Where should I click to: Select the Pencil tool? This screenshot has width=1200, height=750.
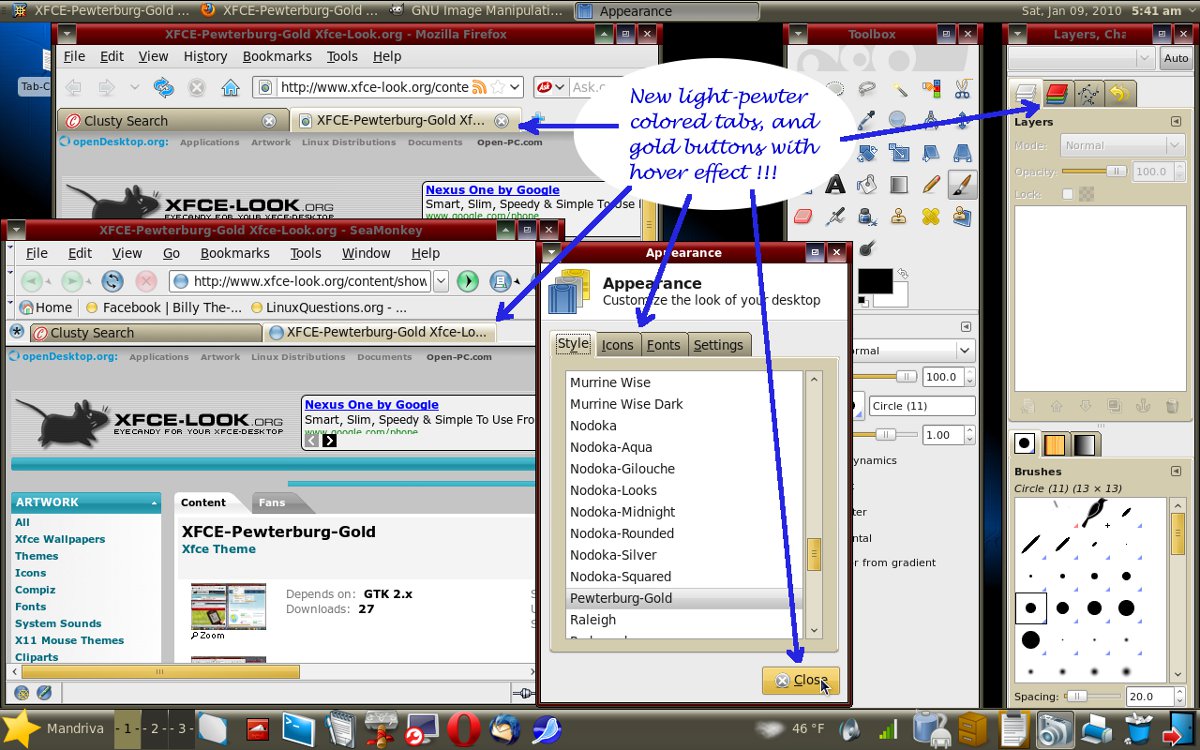pos(931,185)
